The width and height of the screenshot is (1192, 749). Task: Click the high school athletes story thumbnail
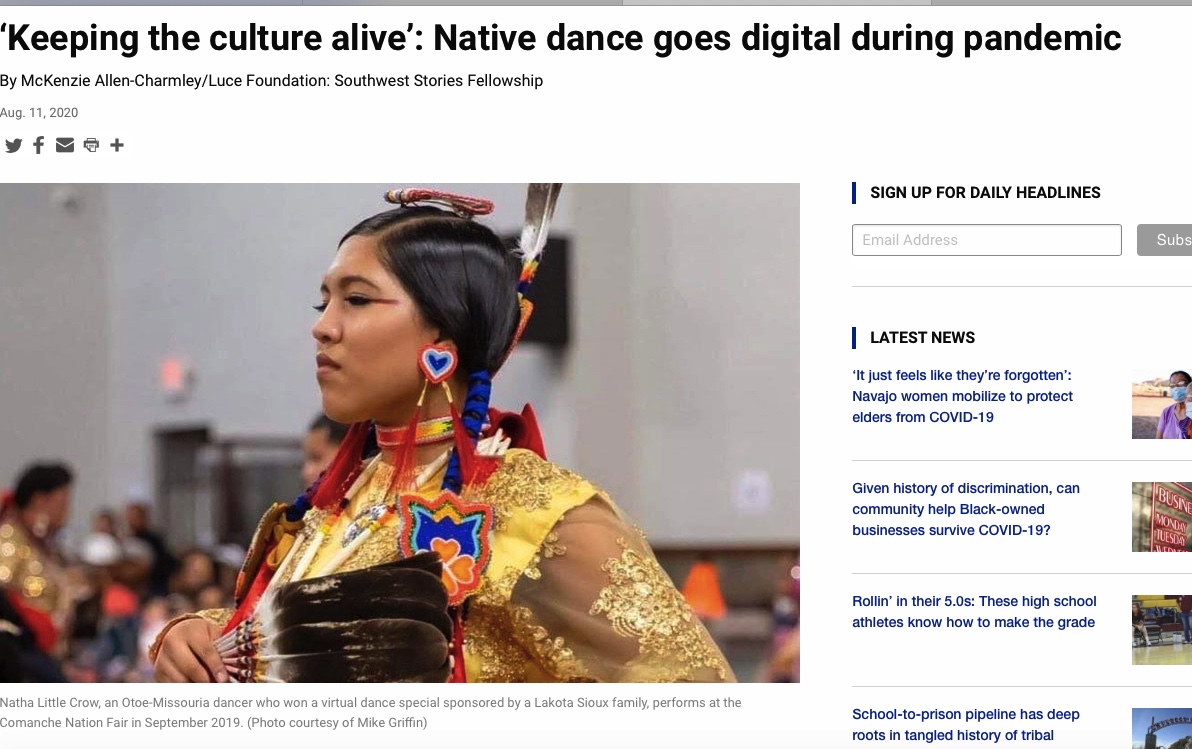pos(1162,630)
